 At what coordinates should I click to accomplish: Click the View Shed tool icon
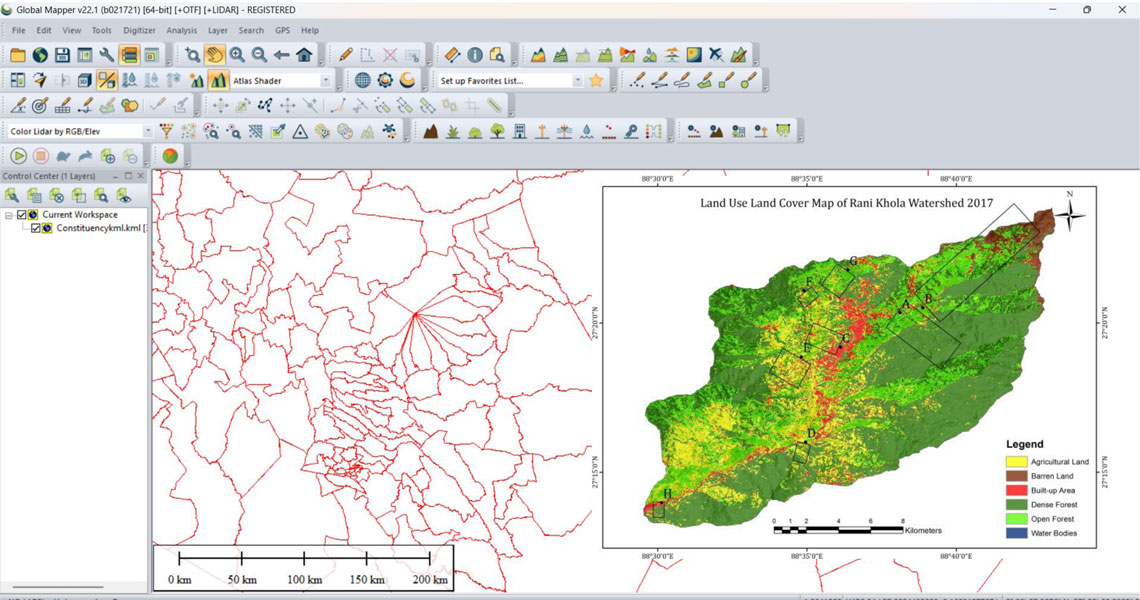coord(627,55)
